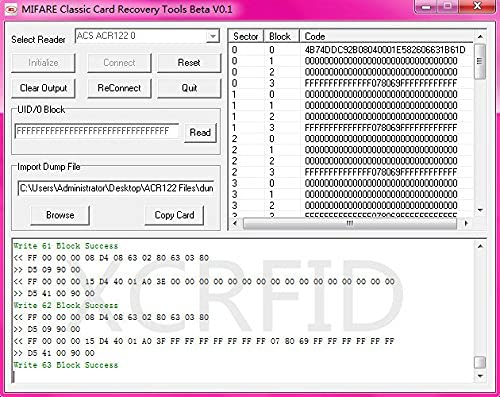Click the Block column header
This screenshot has height=397, width=500.
[282, 36]
